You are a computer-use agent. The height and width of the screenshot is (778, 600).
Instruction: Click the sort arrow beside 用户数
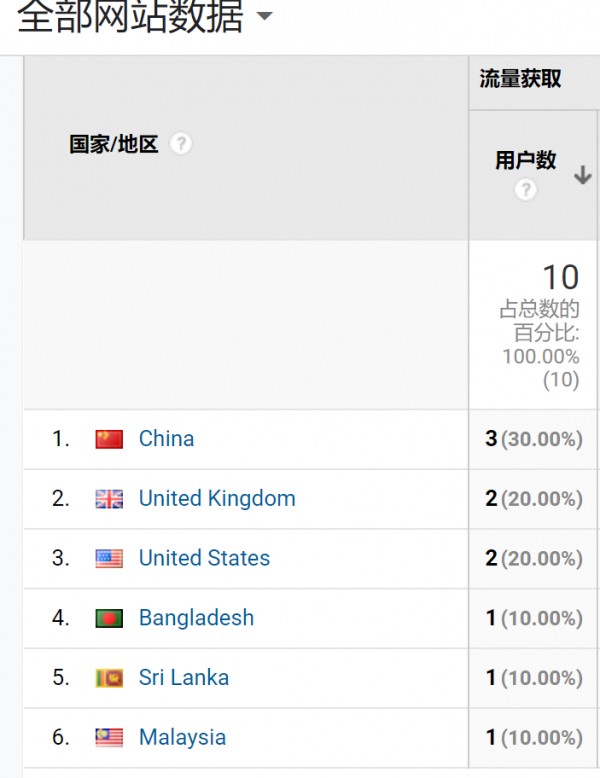pos(582,176)
